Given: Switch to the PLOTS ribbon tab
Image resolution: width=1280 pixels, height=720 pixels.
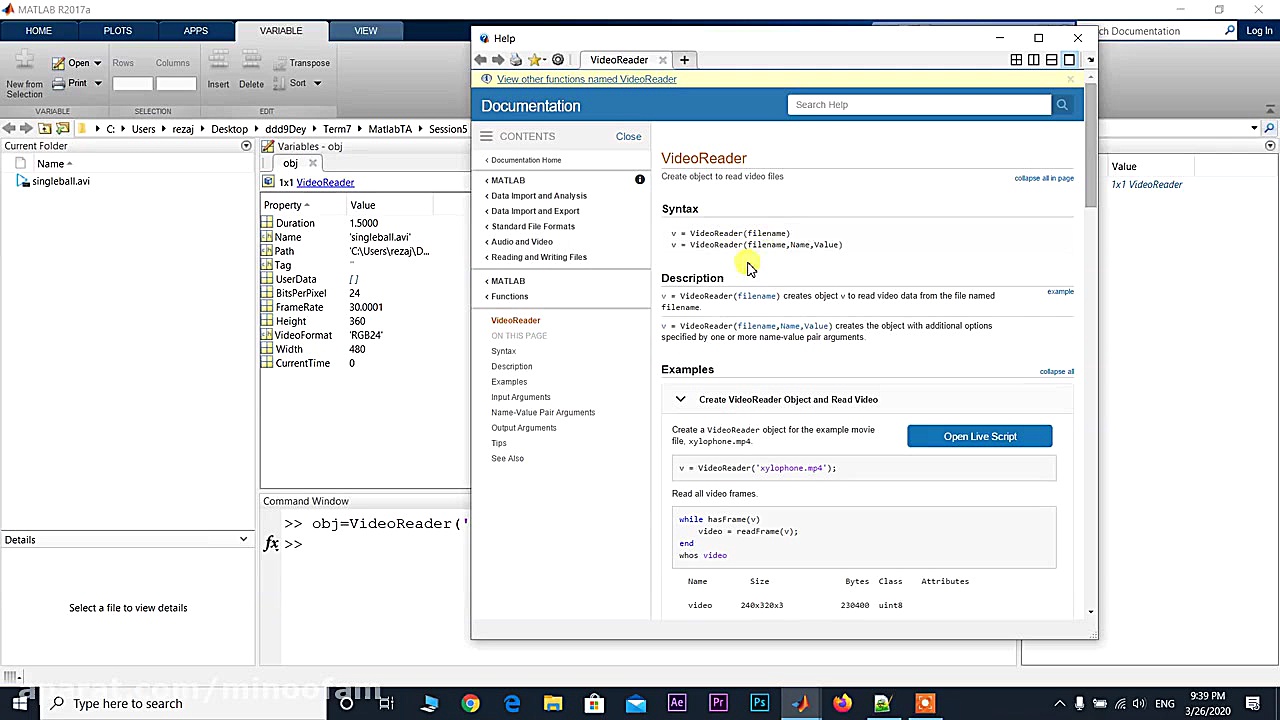Looking at the screenshot, I should pyautogui.click(x=118, y=31).
